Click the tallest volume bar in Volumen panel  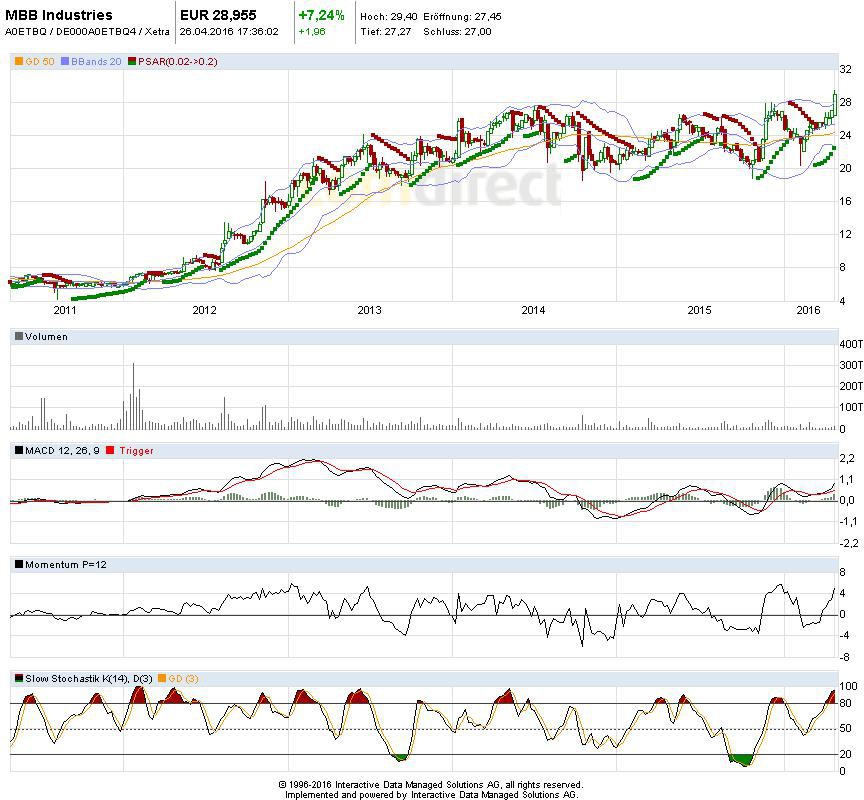point(134,397)
